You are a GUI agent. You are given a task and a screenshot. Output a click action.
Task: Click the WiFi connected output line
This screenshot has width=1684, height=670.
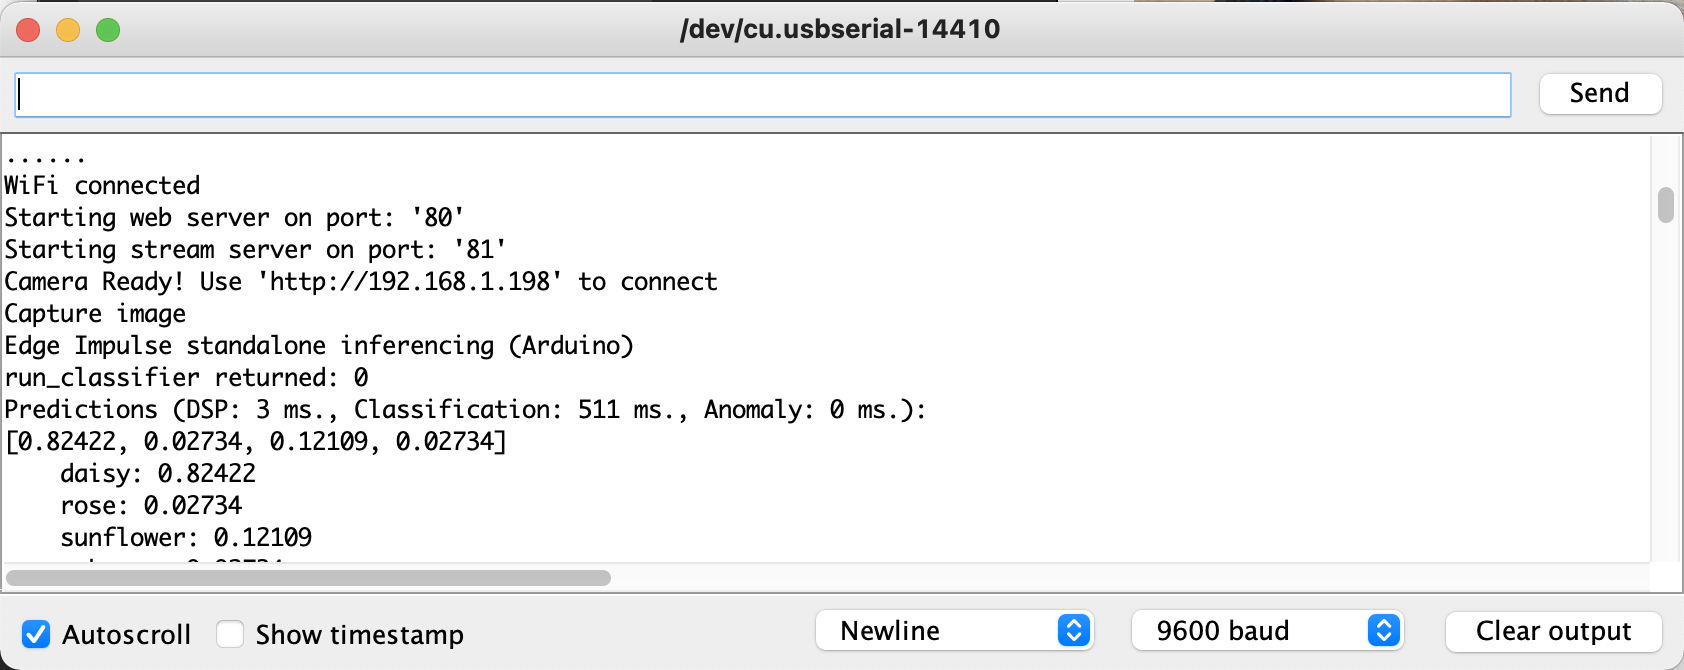[x=101, y=185]
